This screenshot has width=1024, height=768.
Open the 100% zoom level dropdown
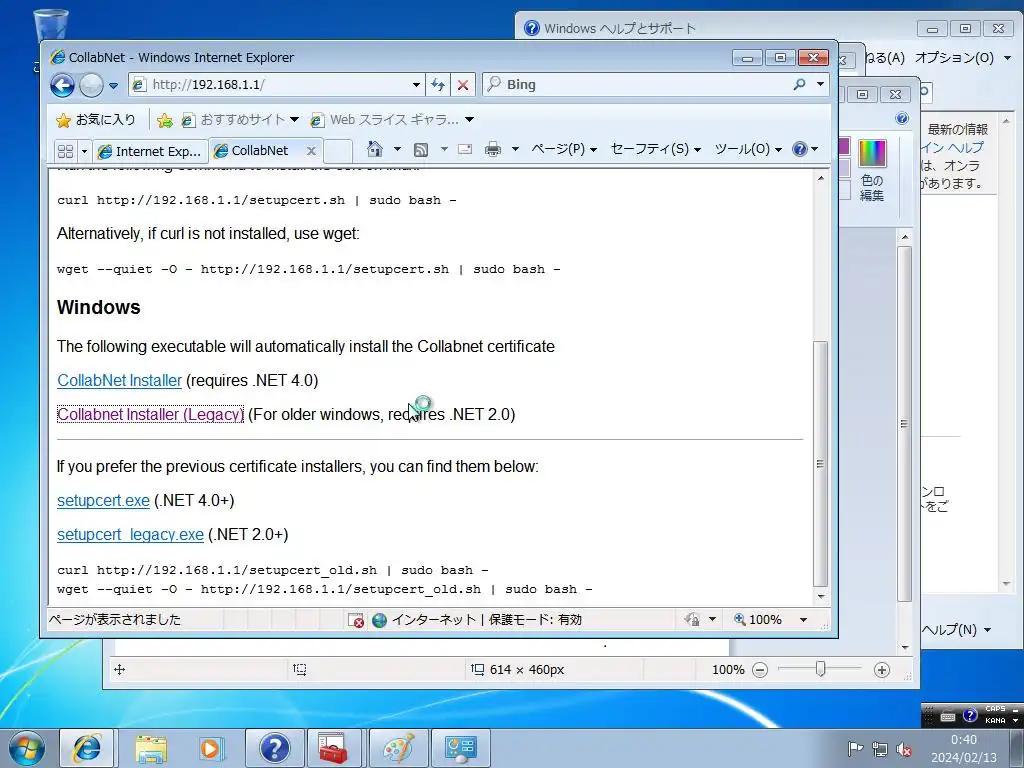click(x=803, y=620)
